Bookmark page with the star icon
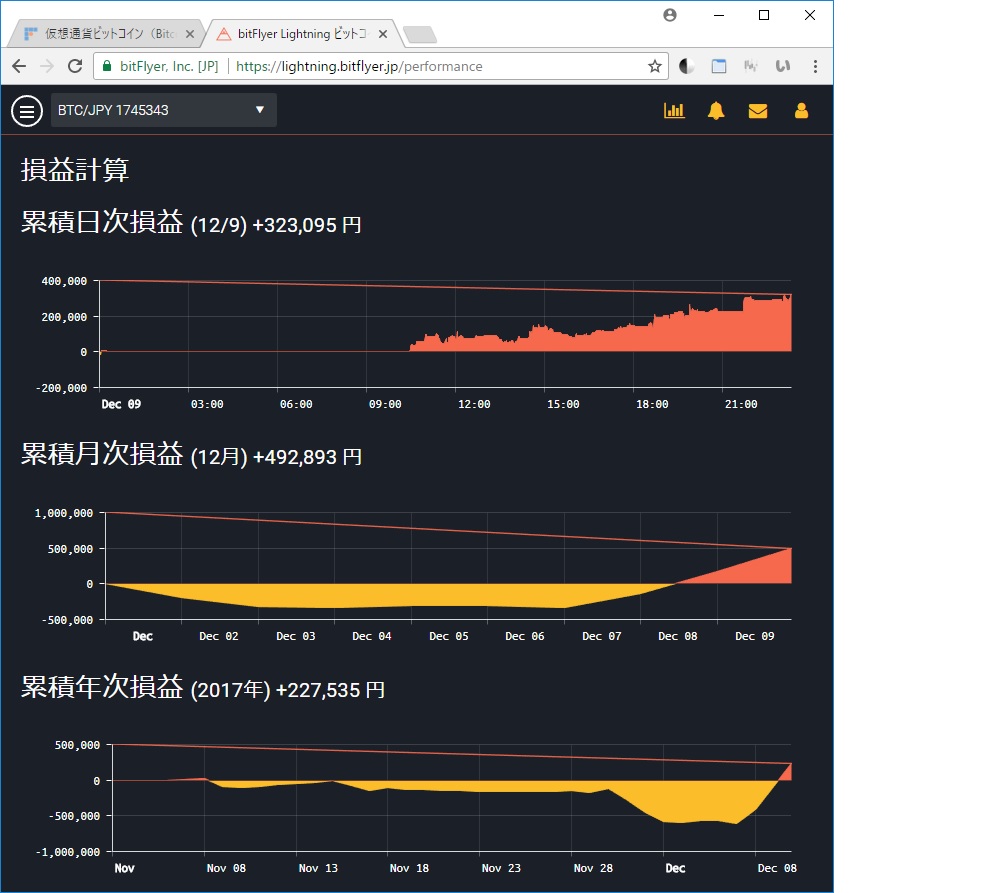This screenshot has height=893, width=1008. coord(654,66)
